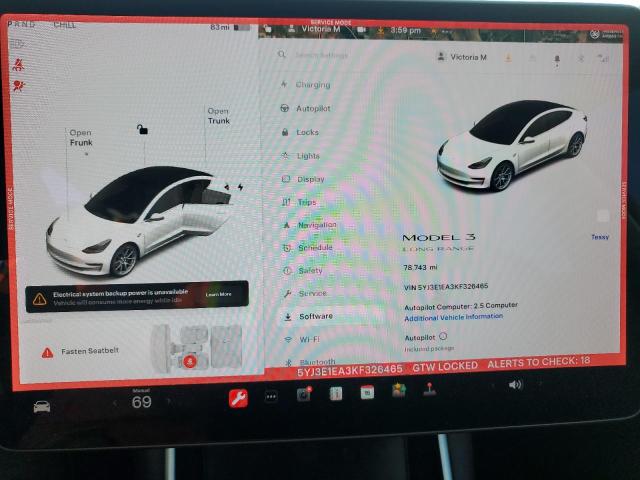The height and width of the screenshot is (480, 640).
Task: Open the dashcam camera app in dock
Action: pos(303,394)
